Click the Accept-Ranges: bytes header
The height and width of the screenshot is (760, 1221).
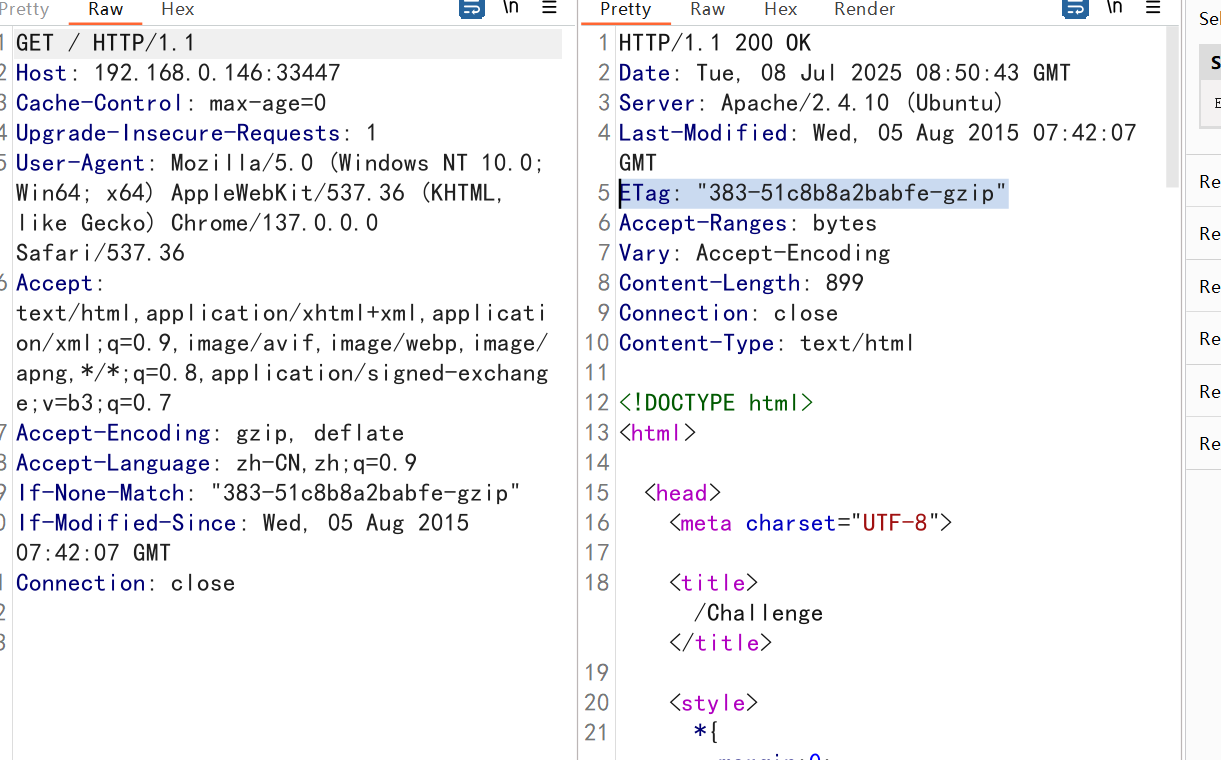[x=748, y=223]
